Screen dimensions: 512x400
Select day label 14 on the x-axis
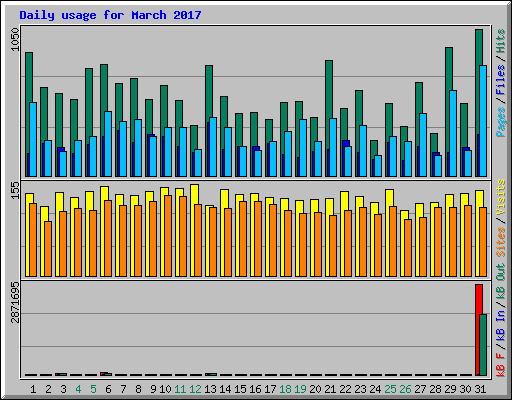tap(225, 389)
